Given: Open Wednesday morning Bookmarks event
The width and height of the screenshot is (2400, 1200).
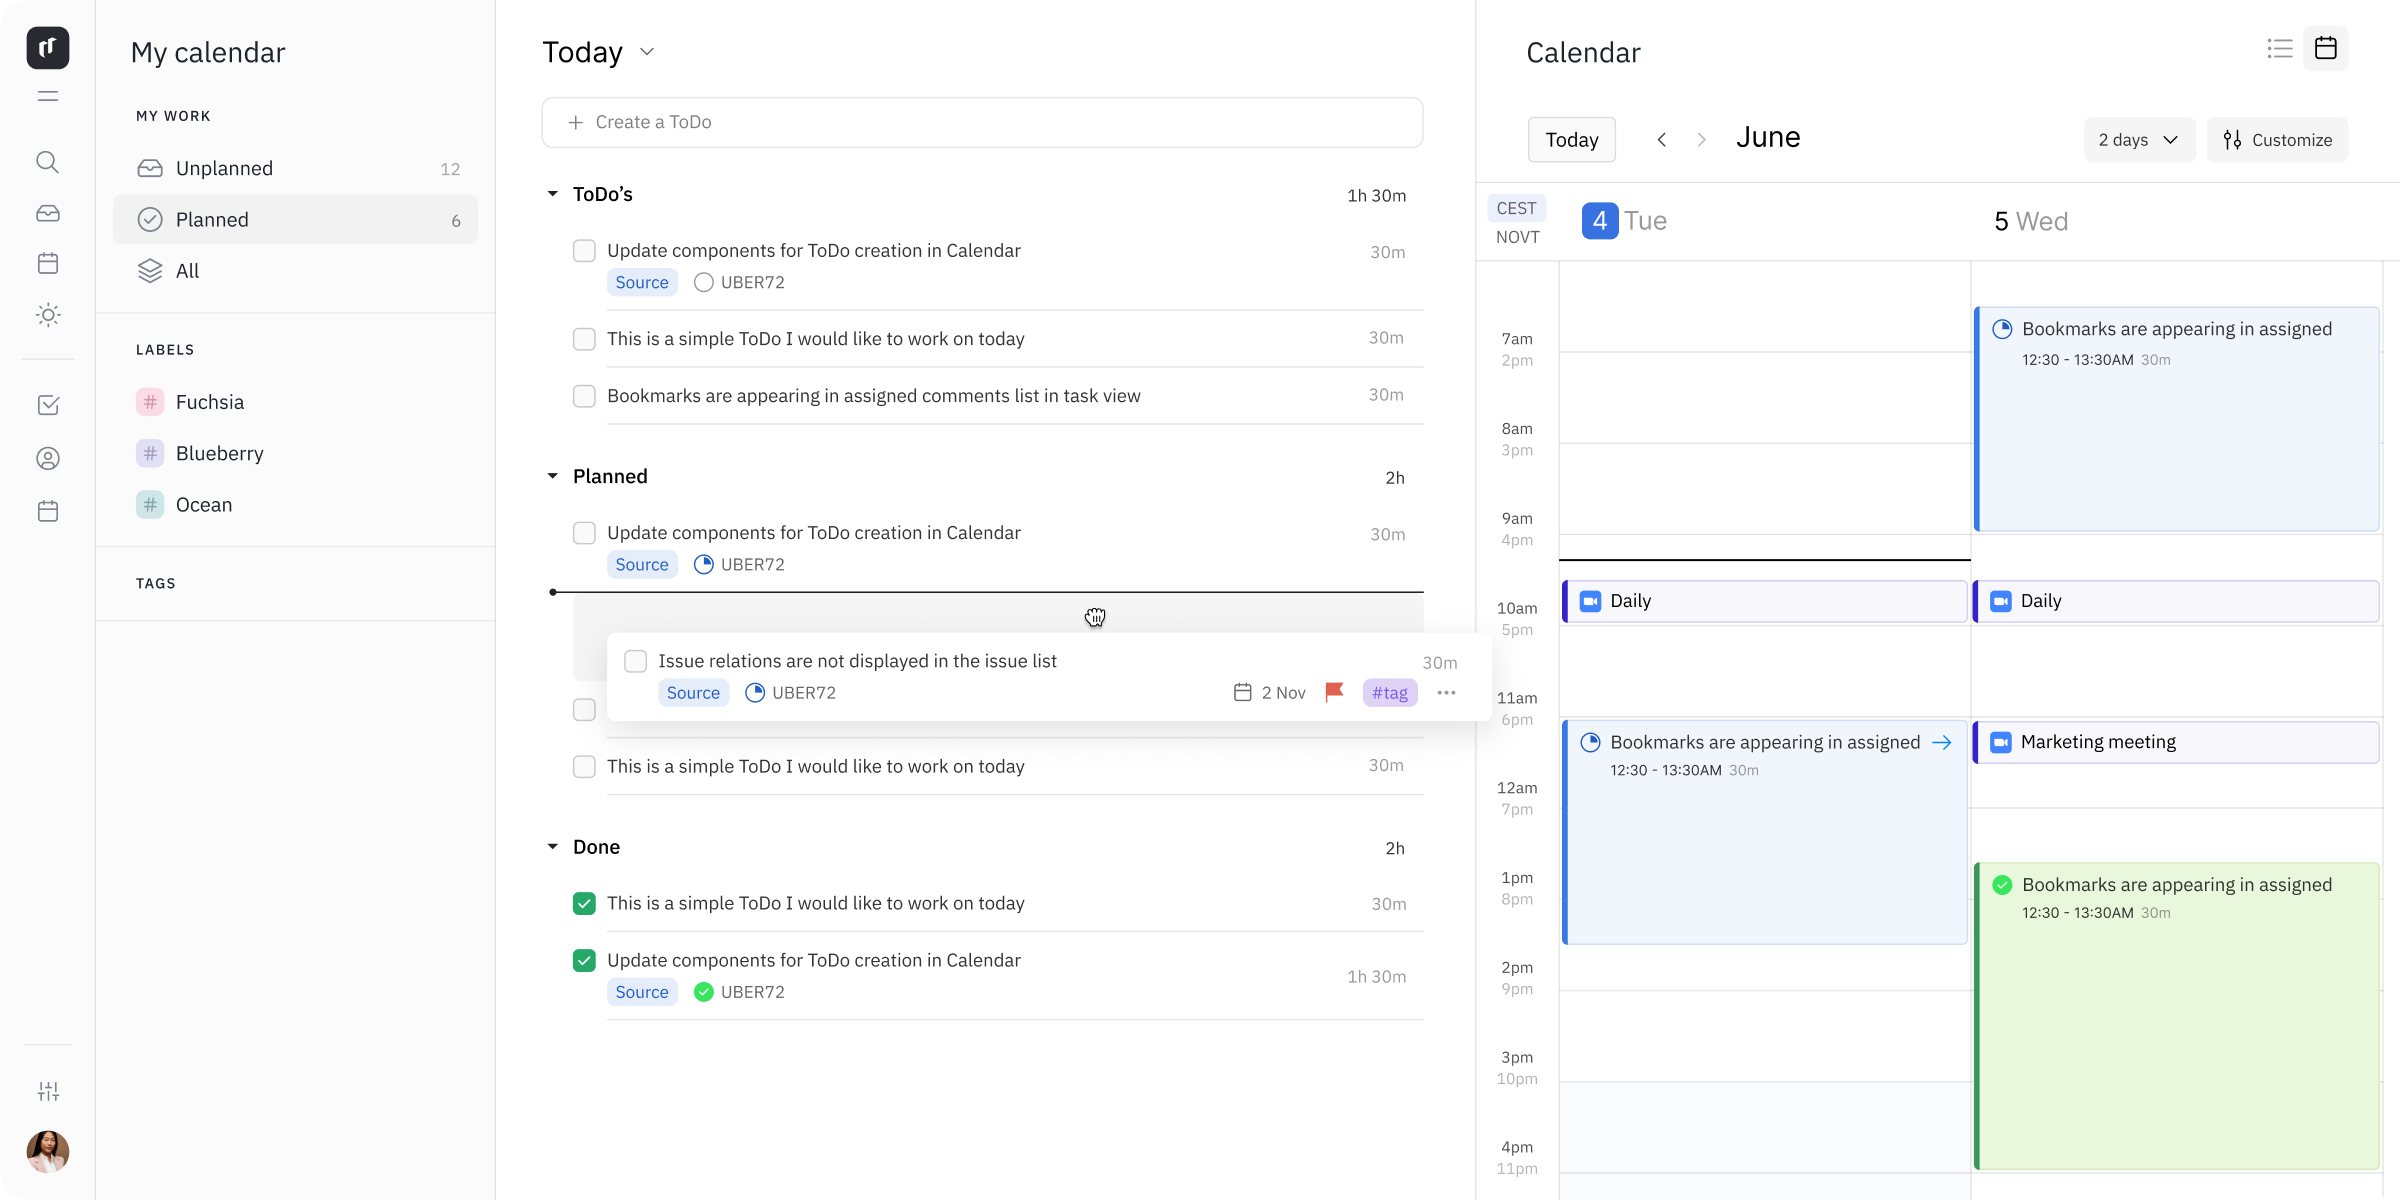Looking at the screenshot, I should (2176, 419).
